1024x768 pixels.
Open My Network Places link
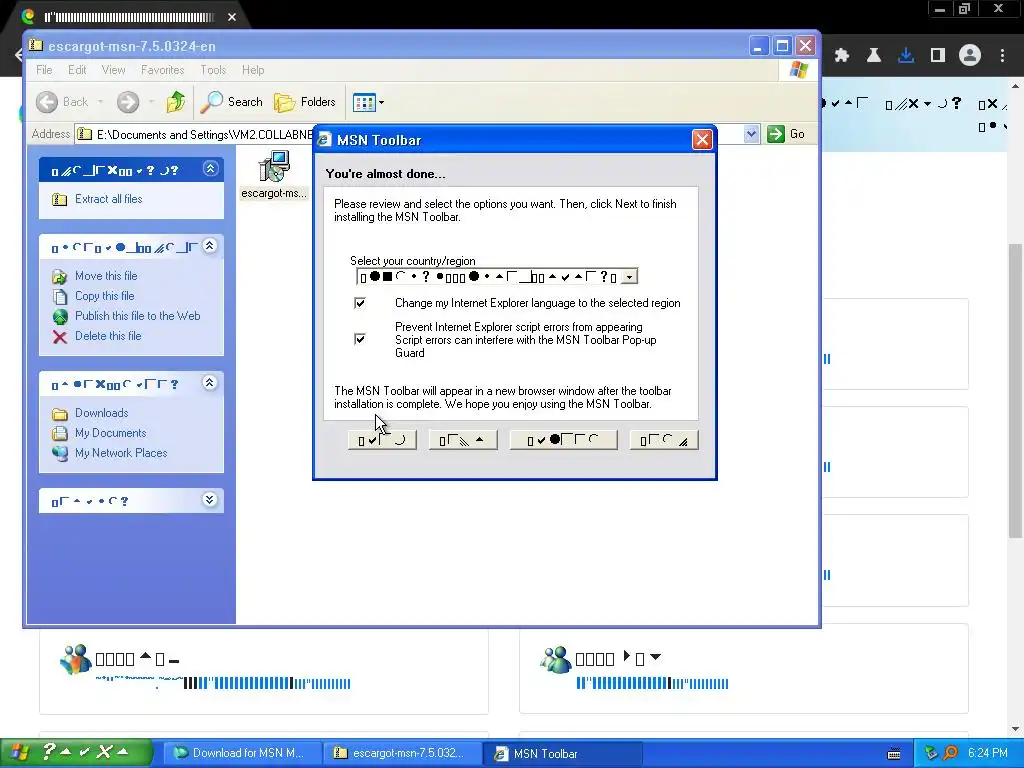coord(121,453)
